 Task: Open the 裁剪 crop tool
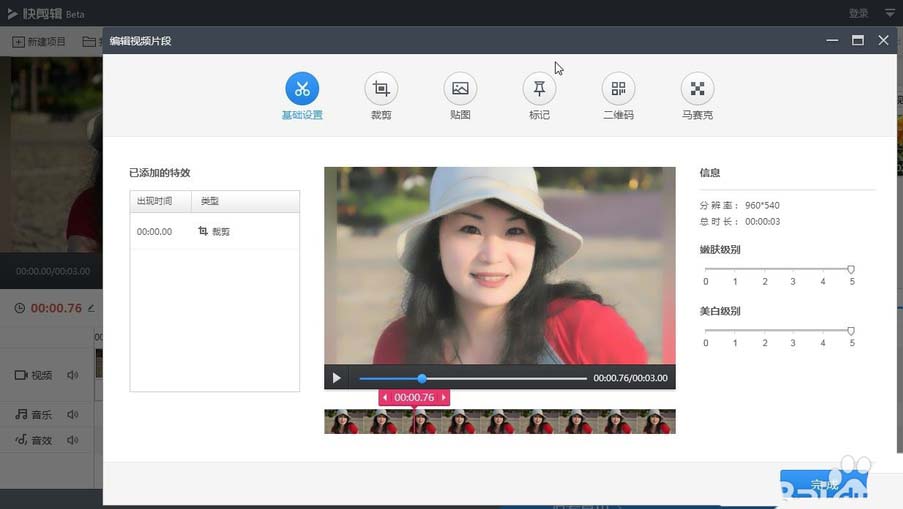pos(381,89)
